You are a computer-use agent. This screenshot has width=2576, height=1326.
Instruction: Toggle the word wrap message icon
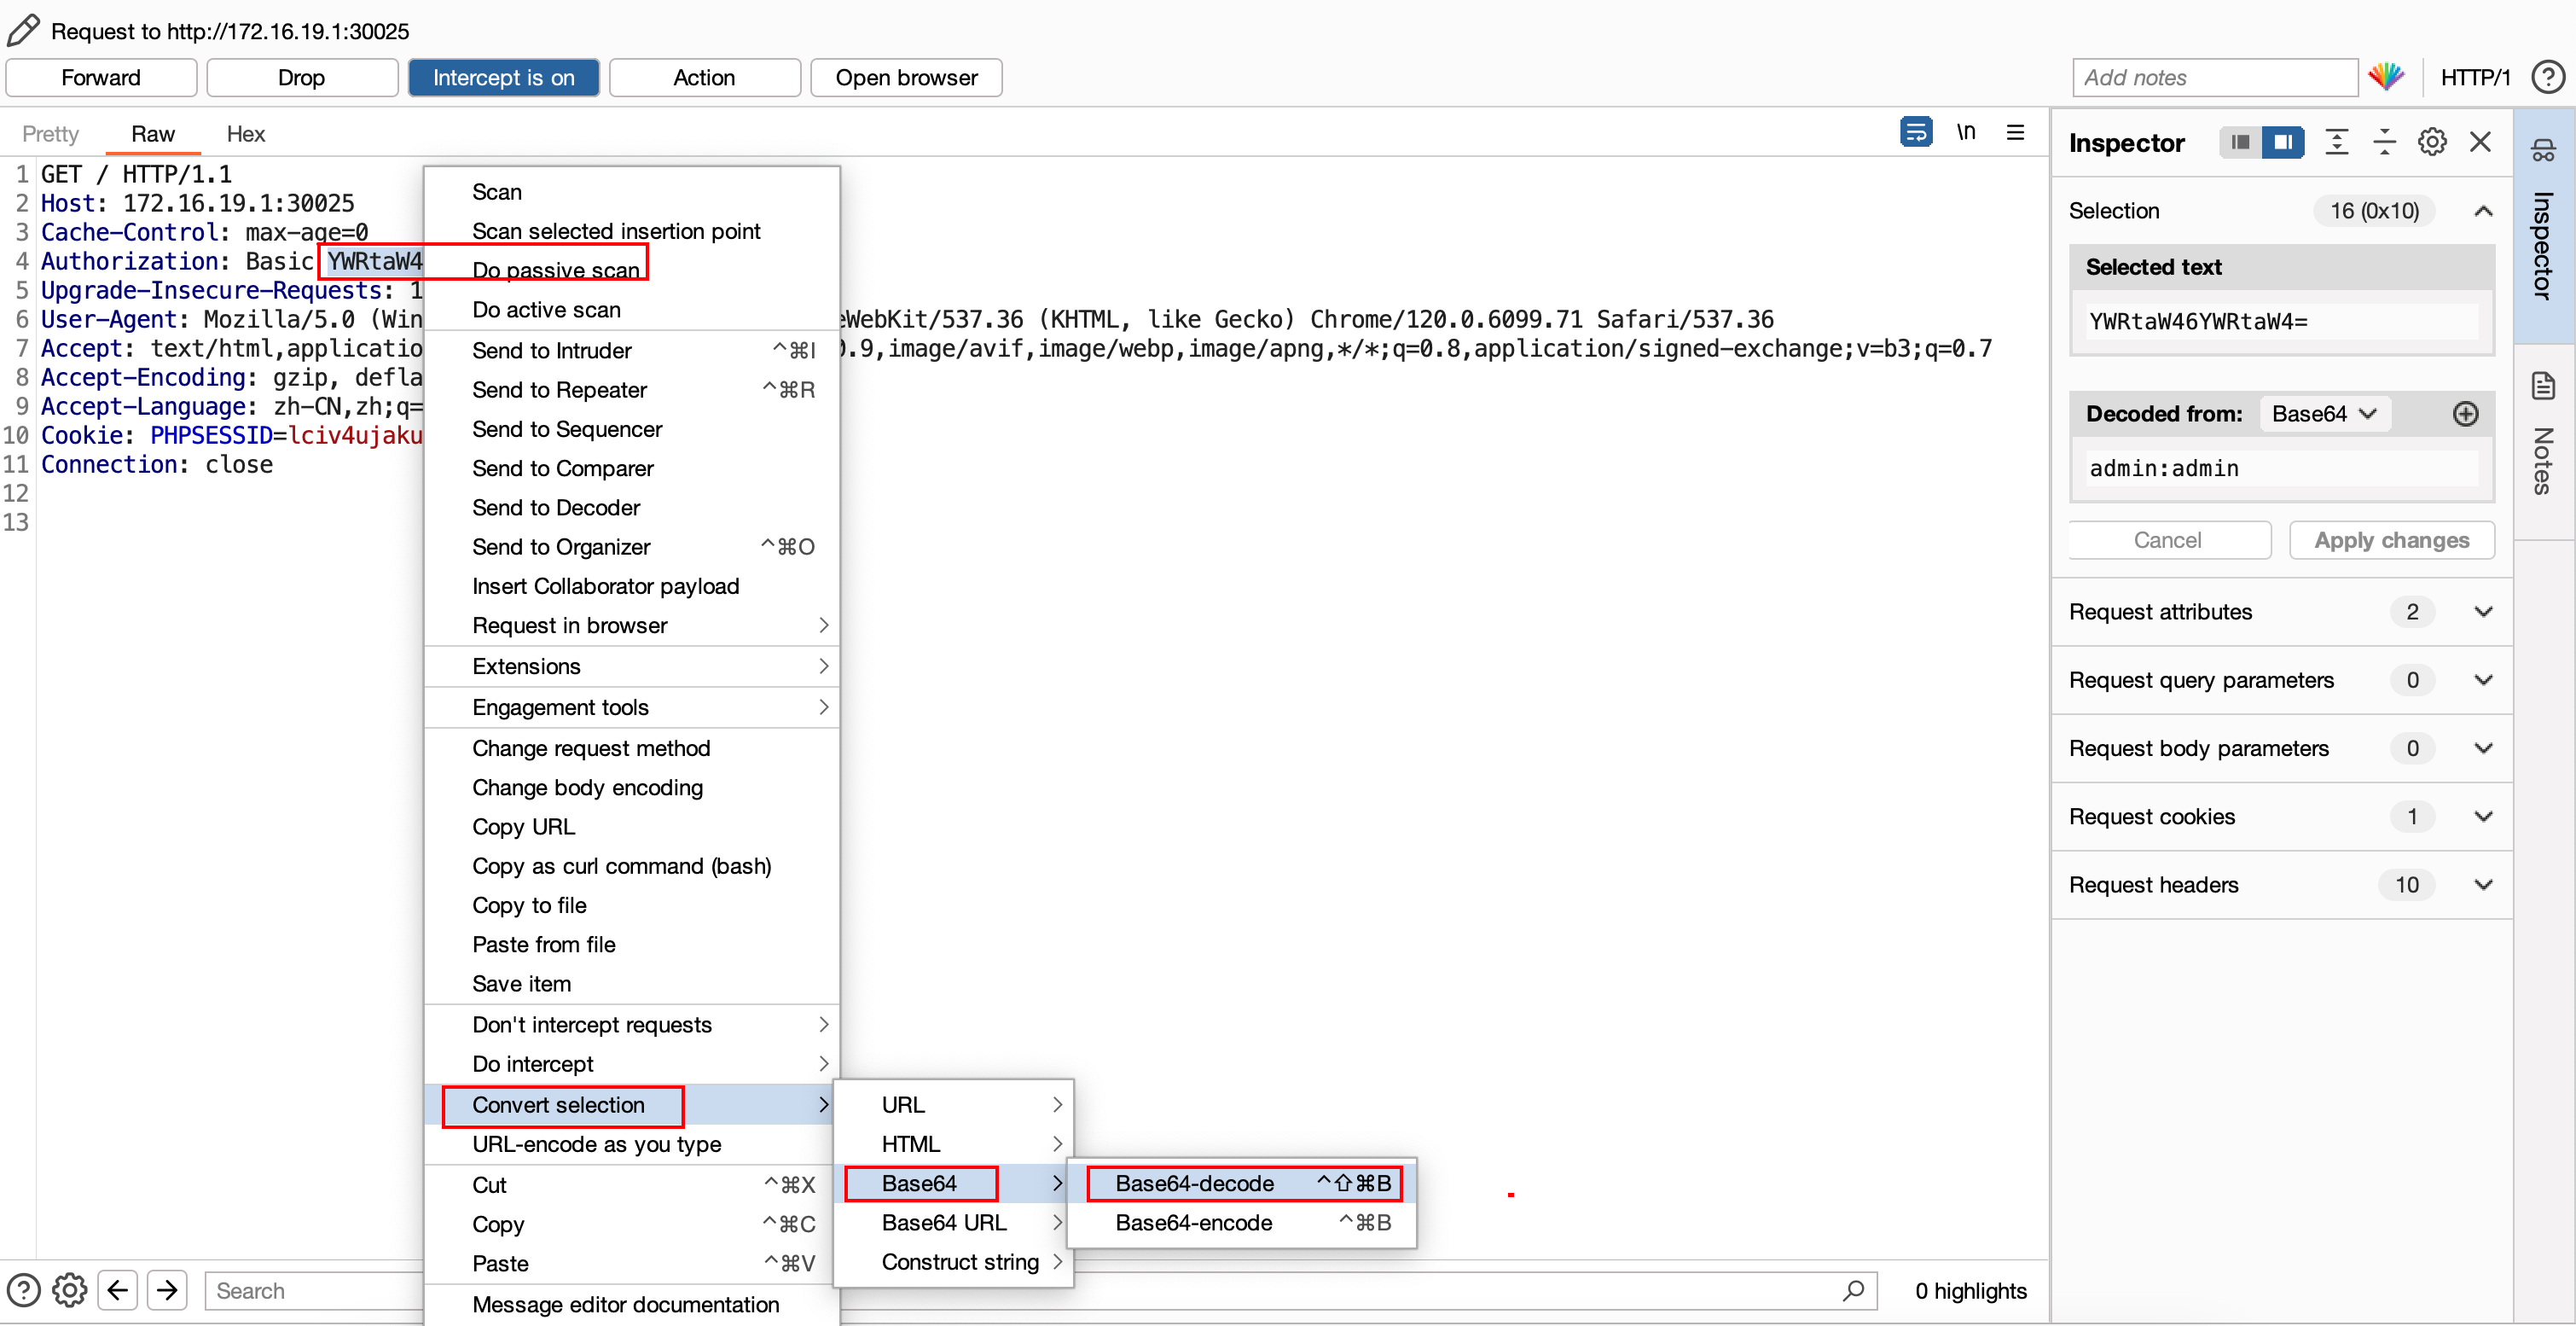1915,132
